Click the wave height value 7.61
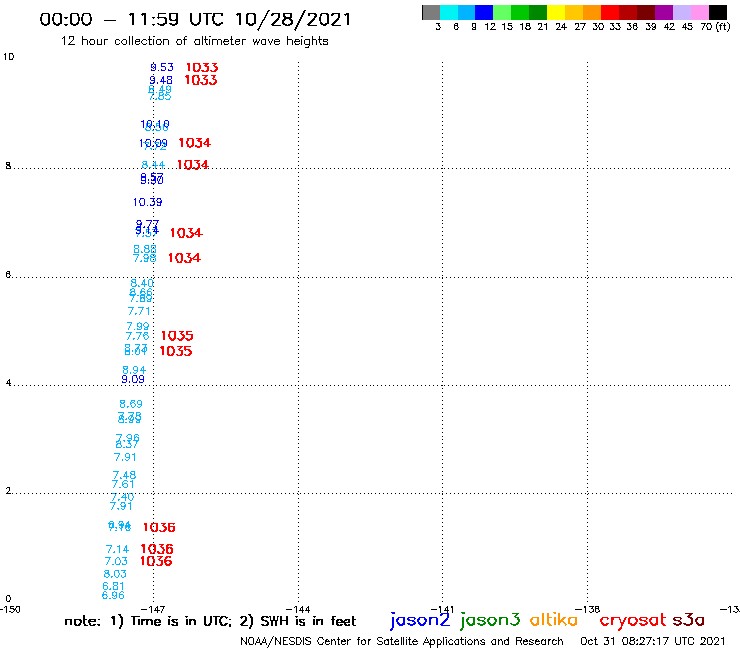The width and height of the screenshot is (740, 650). 123,484
